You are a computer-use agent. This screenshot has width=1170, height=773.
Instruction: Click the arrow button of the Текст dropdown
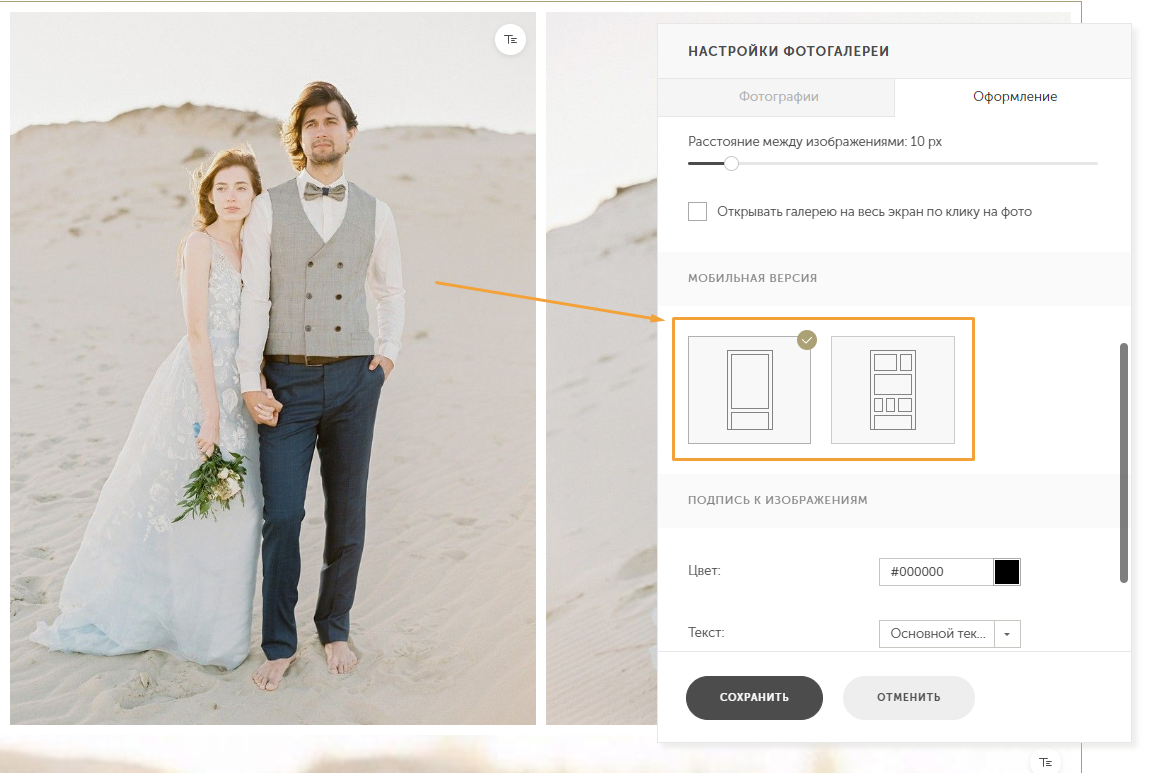(1007, 634)
